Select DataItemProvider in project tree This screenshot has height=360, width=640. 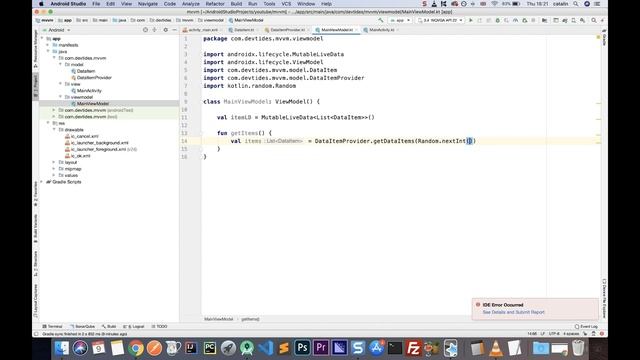[x=91, y=78]
